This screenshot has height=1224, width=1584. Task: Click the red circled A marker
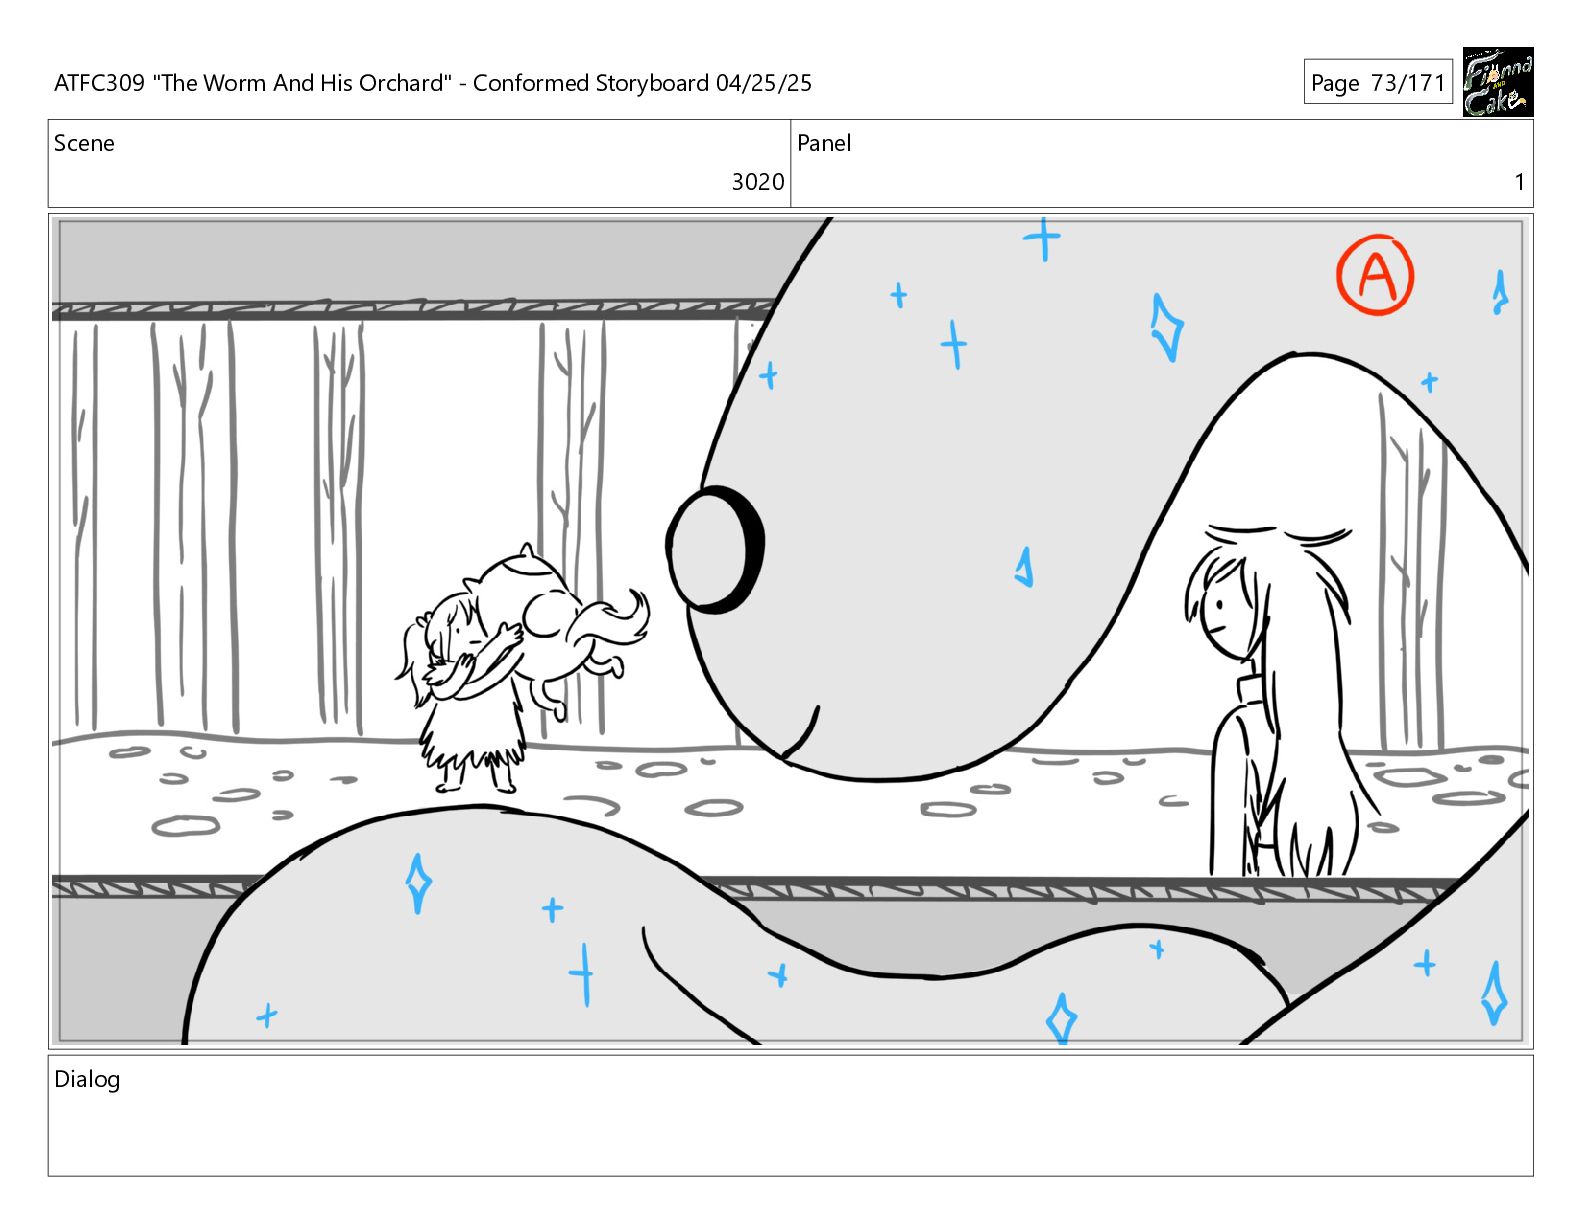(x=1376, y=275)
